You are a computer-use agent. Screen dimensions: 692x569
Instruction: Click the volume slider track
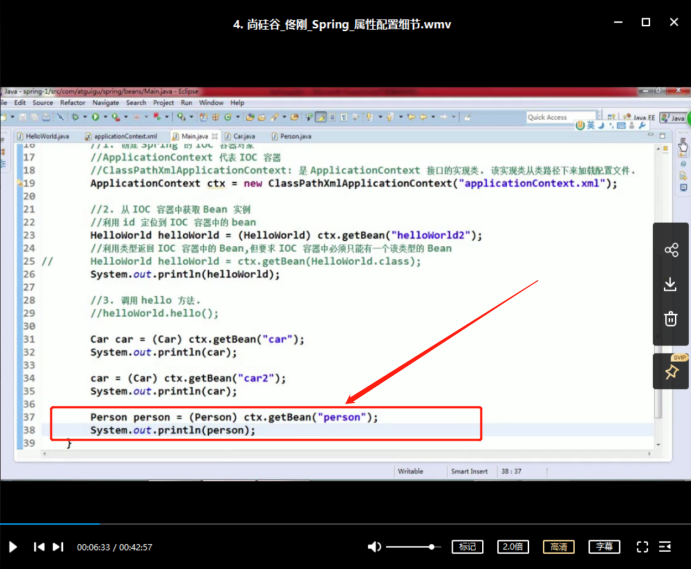coord(414,547)
